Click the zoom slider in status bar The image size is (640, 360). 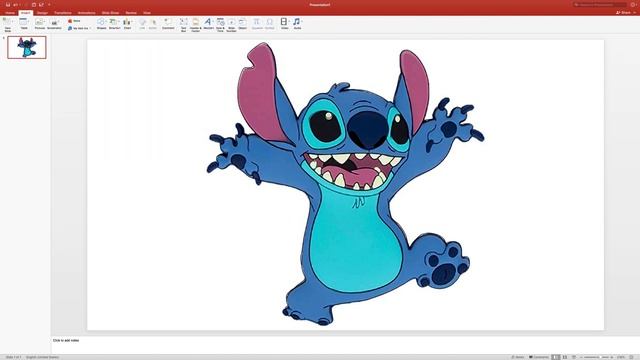(597, 357)
